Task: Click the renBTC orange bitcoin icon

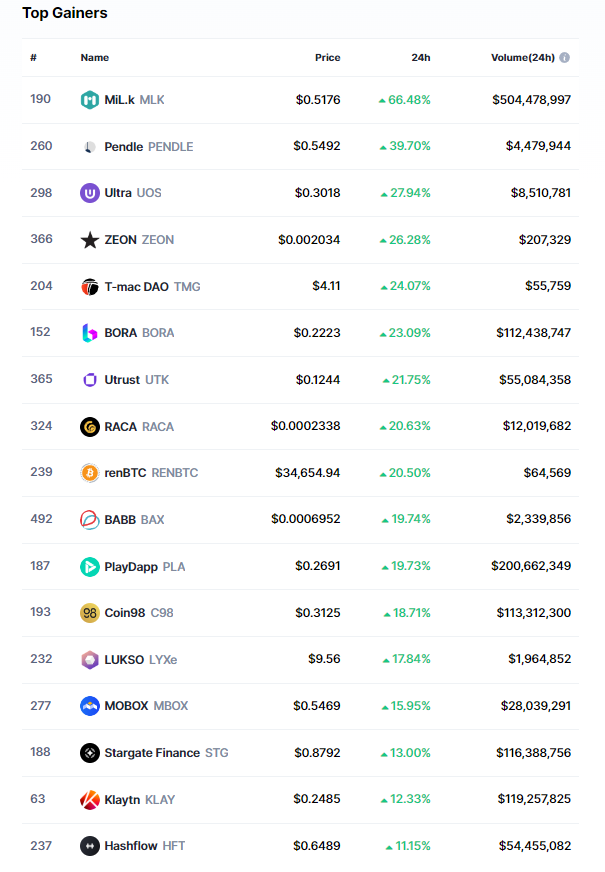Action: coord(90,473)
